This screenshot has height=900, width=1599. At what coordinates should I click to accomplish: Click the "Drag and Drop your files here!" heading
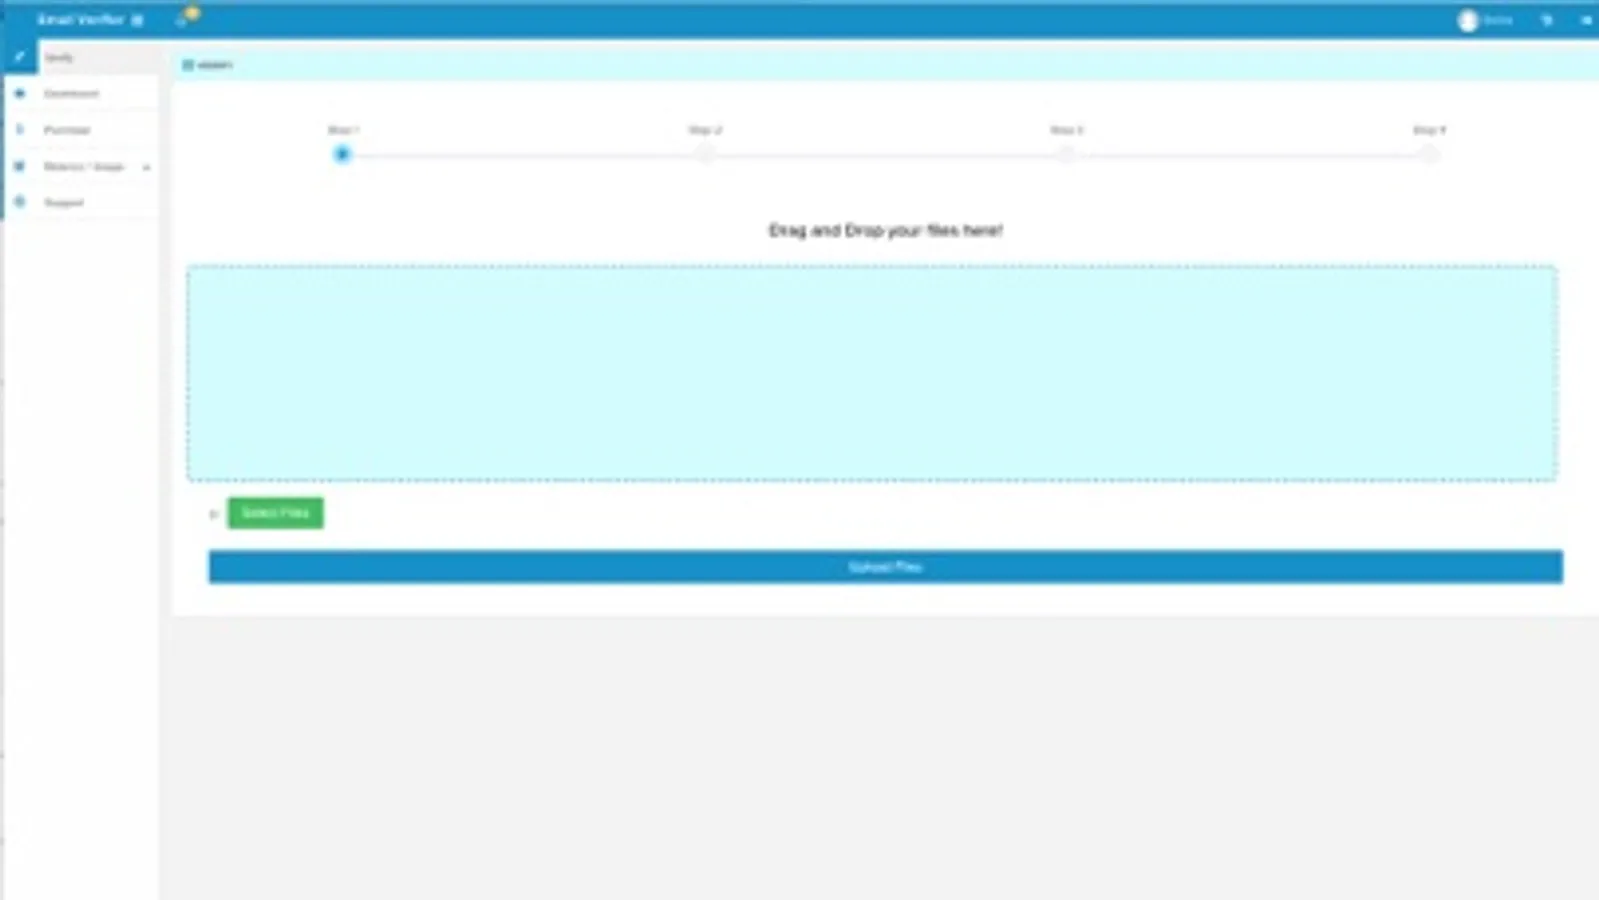click(885, 230)
